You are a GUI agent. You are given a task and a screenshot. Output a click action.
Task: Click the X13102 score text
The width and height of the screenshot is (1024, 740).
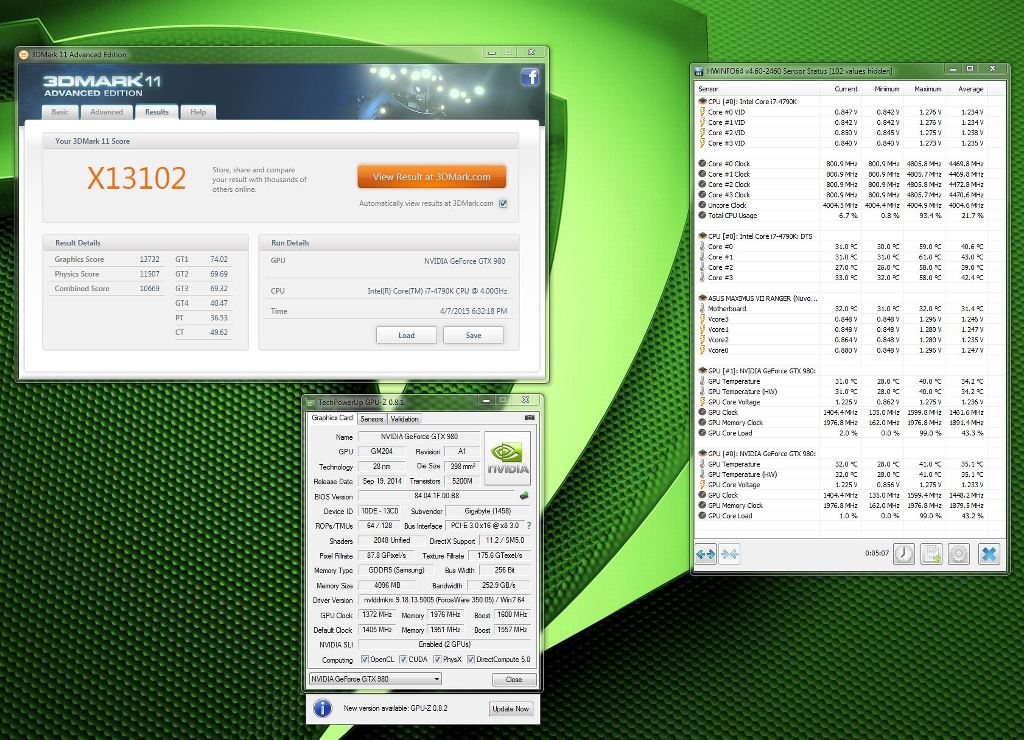(x=136, y=178)
